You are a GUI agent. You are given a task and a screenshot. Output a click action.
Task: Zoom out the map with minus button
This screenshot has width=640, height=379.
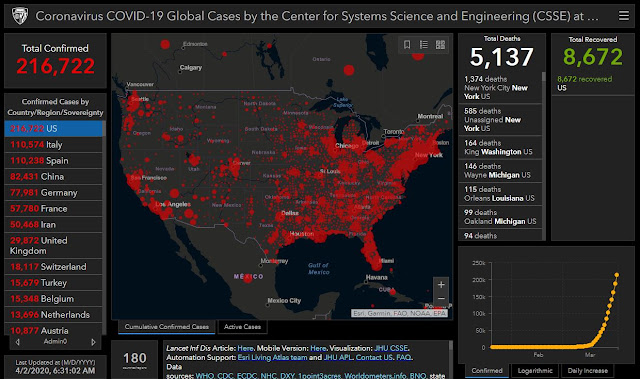point(441,298)
